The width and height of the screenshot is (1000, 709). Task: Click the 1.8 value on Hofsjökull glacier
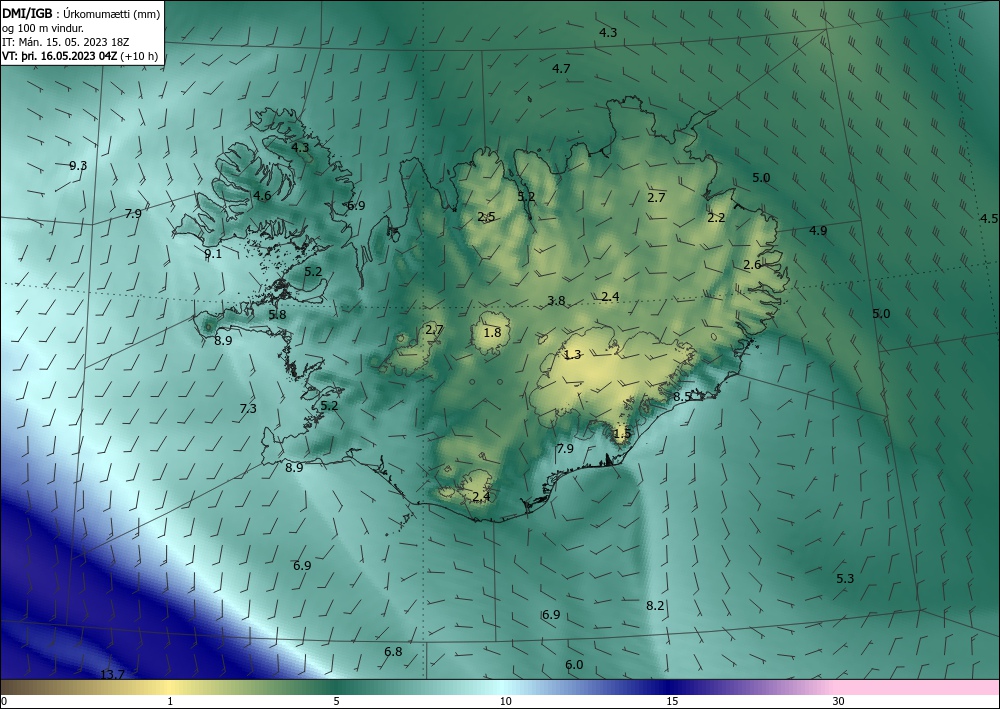492,332
